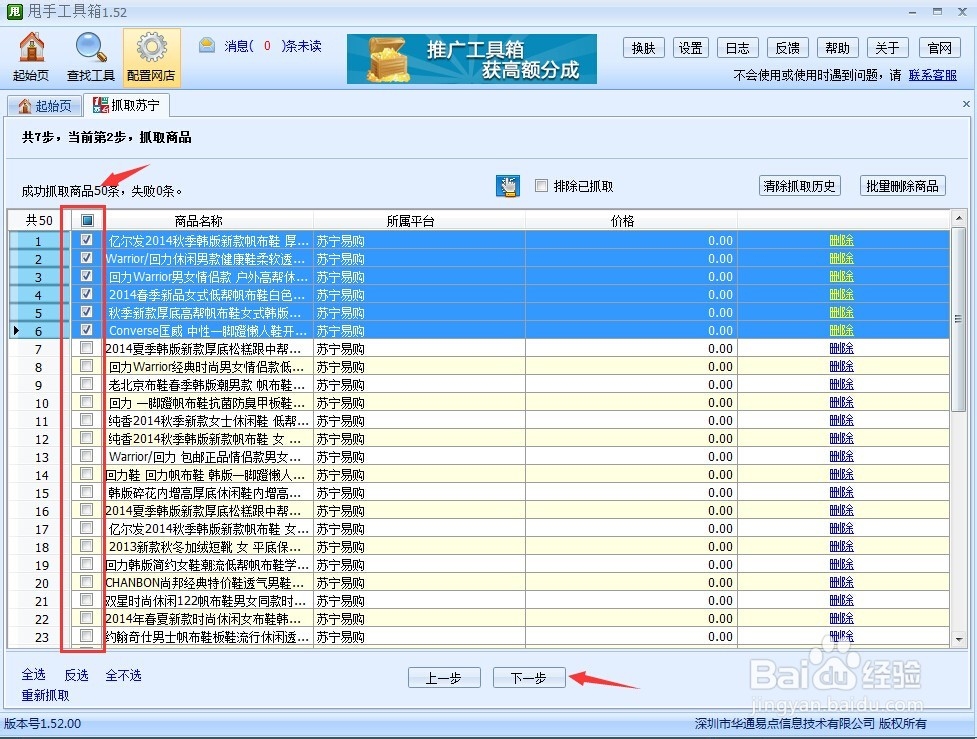Click the 甩 app logo icon in title bar
This screenshot has height=739, width=977.
pyautogui.click(x=14, y=11)
